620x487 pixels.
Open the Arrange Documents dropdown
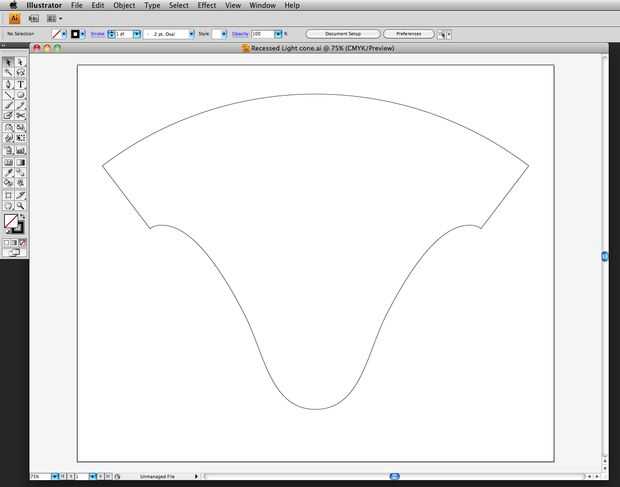pyautogui.click(x=55, y=19)
